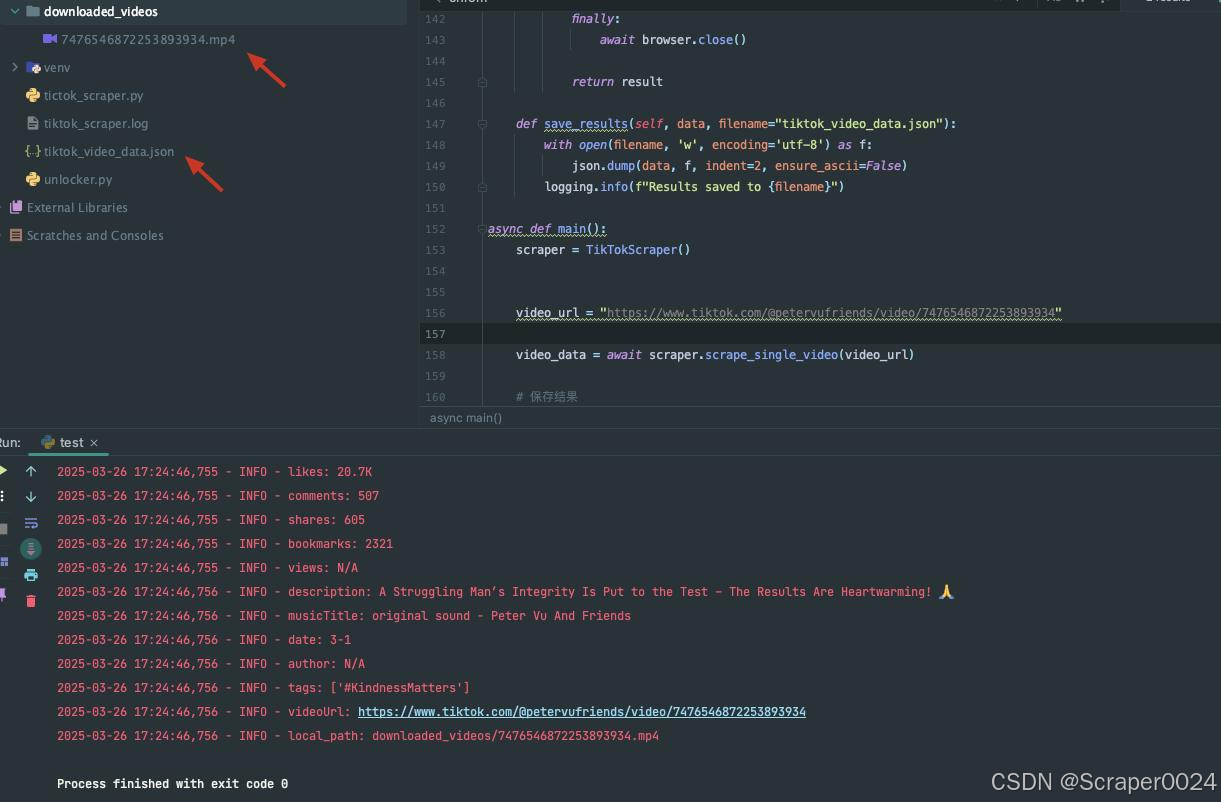Open unlocker.py in project tree

pos(78,179)
